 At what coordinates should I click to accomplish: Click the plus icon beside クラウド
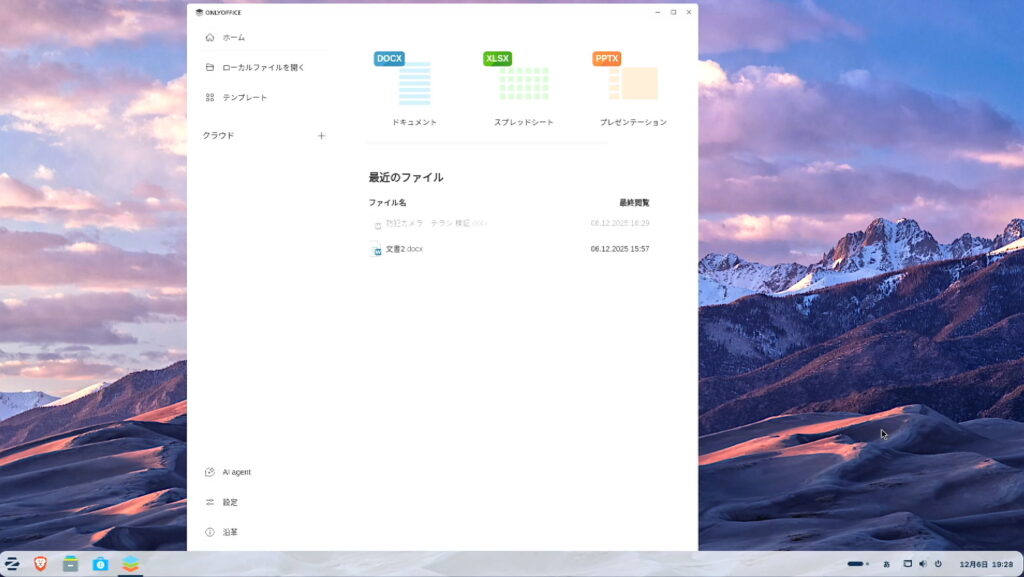coord(321,136)
